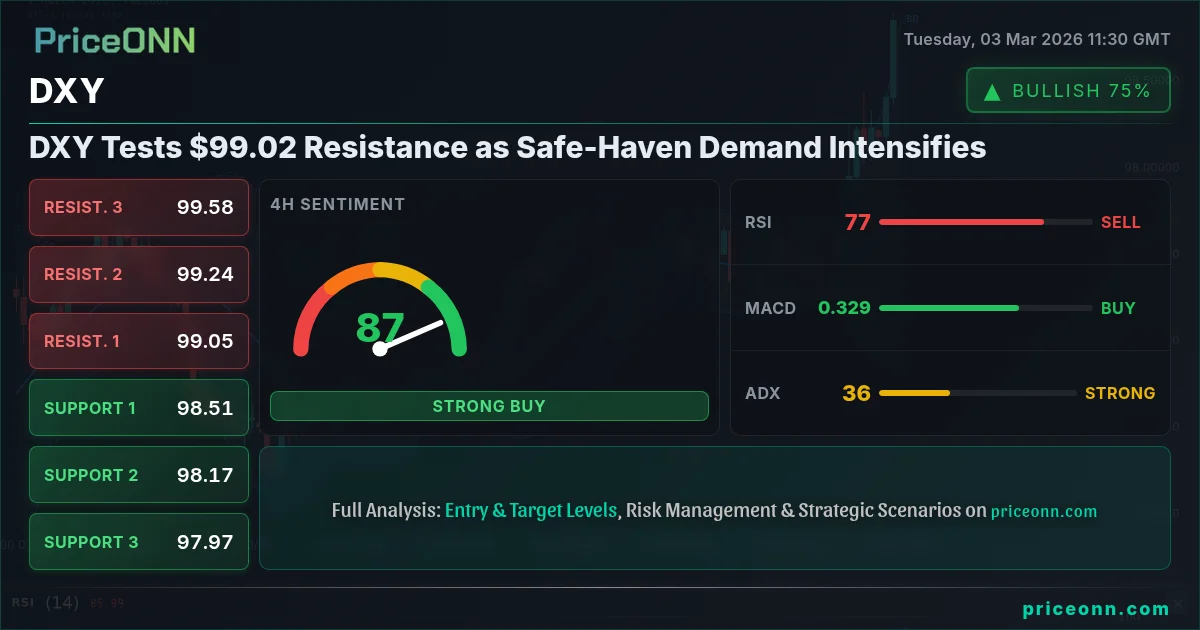The height and width of the screenshot is (630, 1200).
Task: Click the date Tuesday, 03 Mar 2026
Action: click(1037, 40)
